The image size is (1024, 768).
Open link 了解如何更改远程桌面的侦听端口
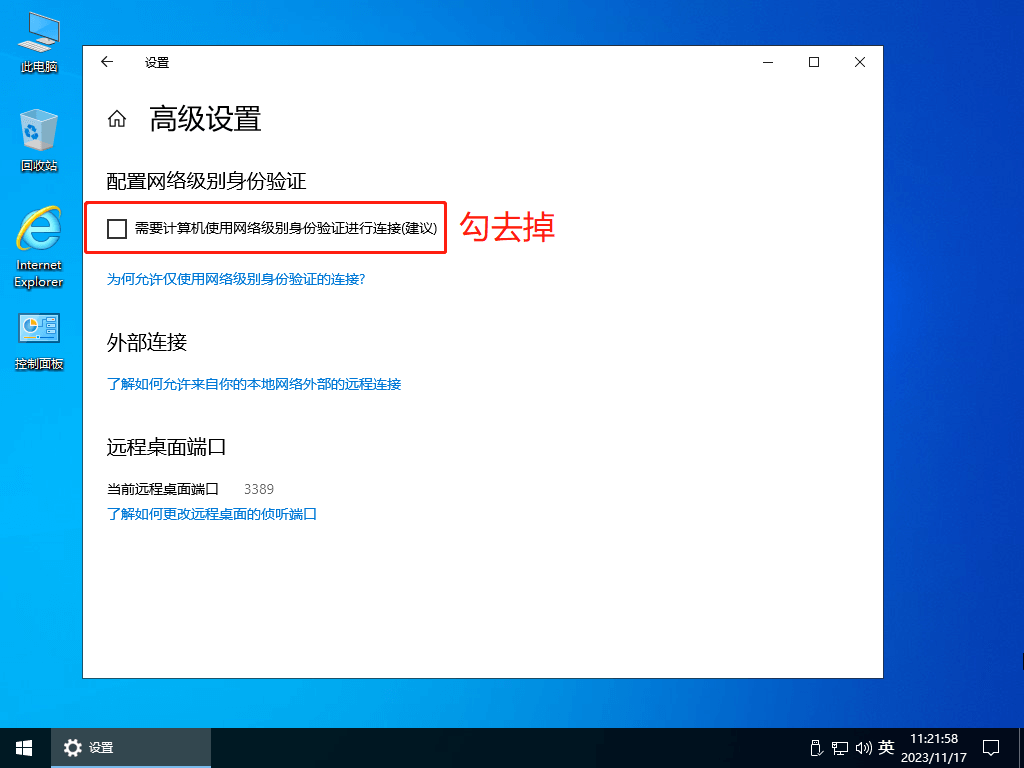point(212,514)
